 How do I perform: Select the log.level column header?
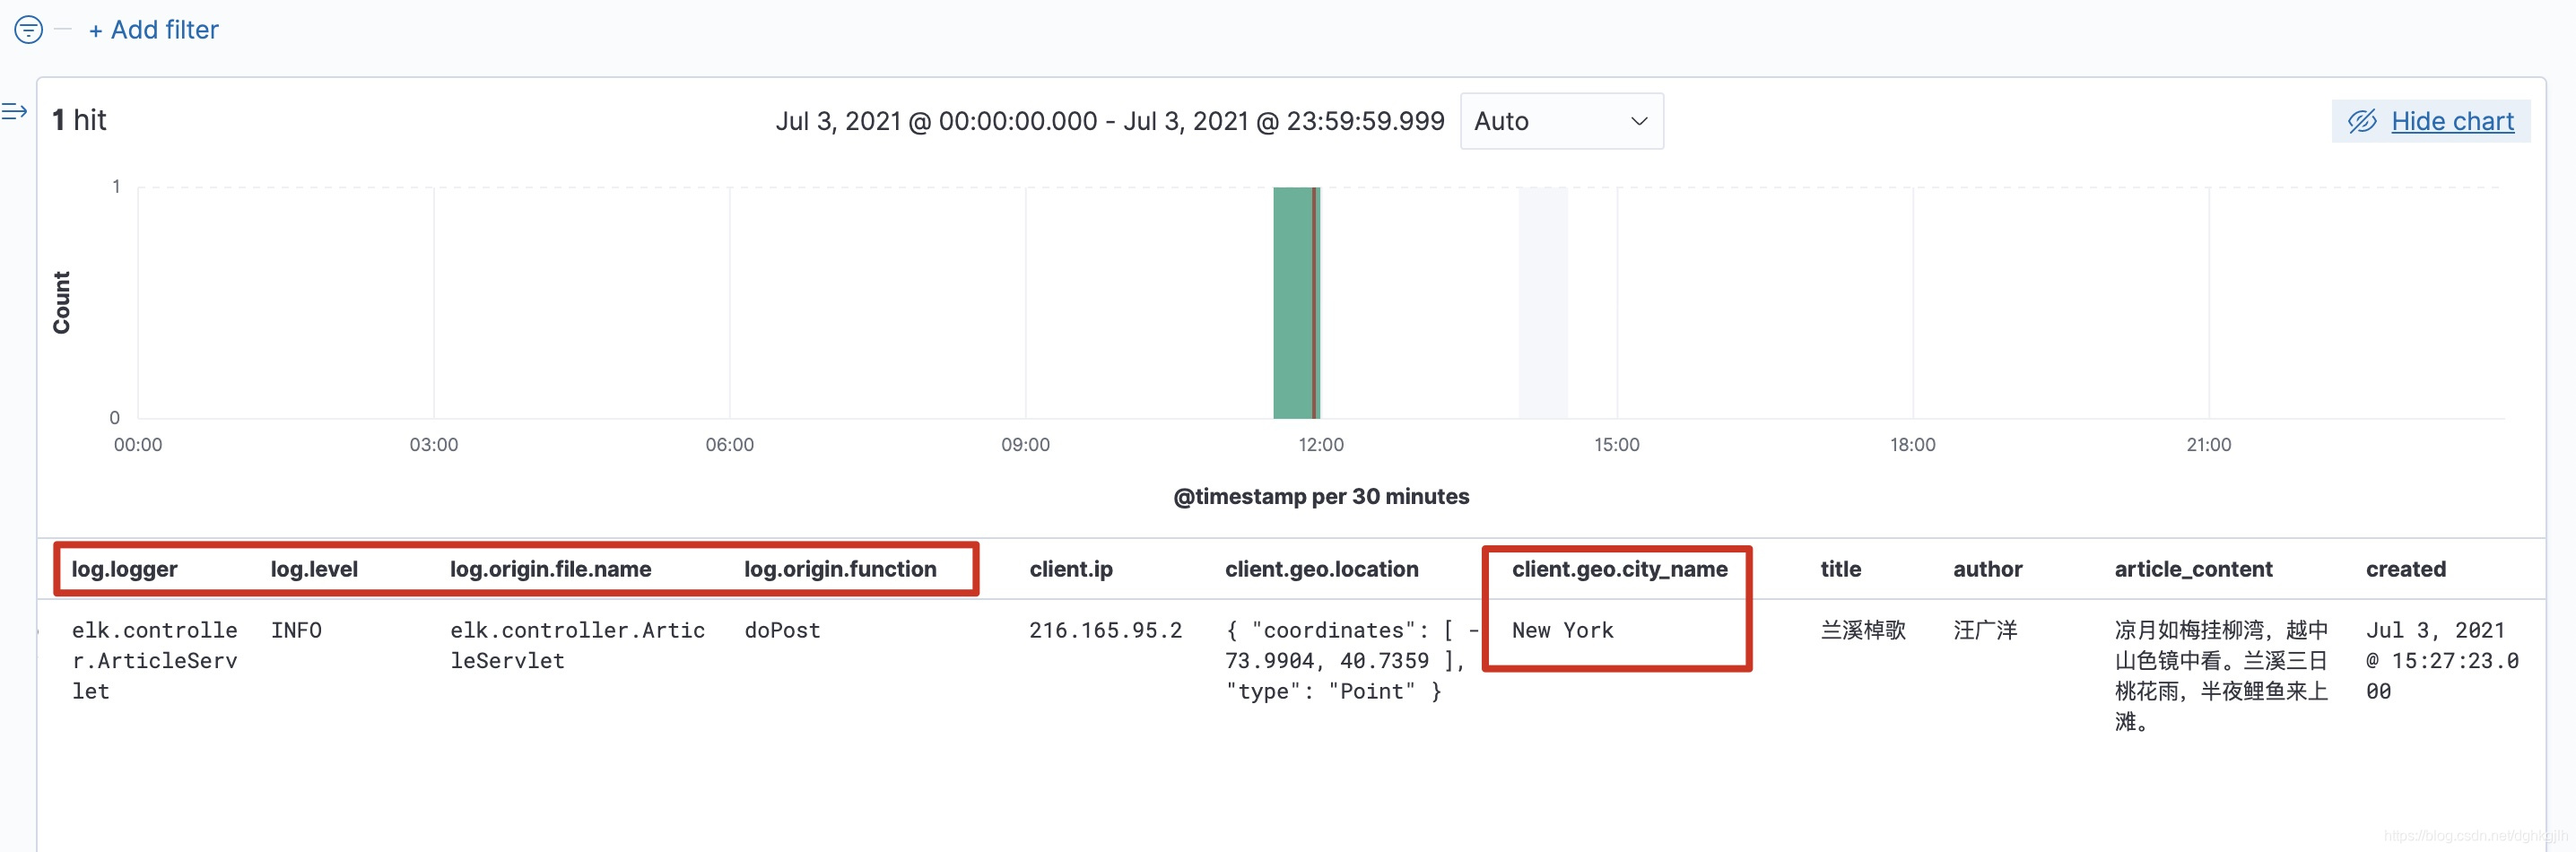314,569
